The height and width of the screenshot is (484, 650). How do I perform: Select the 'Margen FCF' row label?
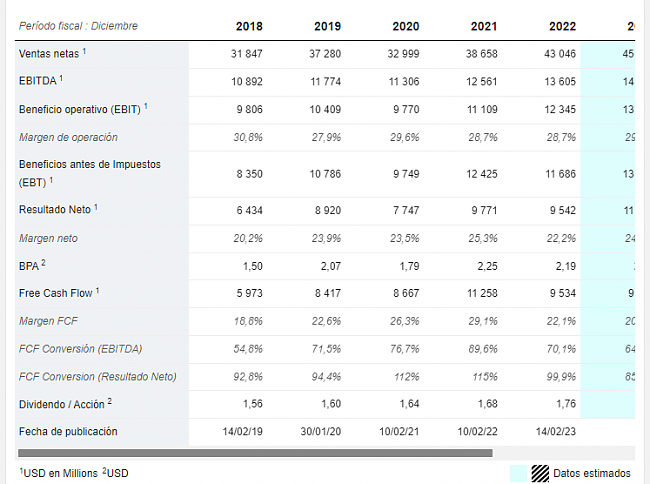point(48,321)
